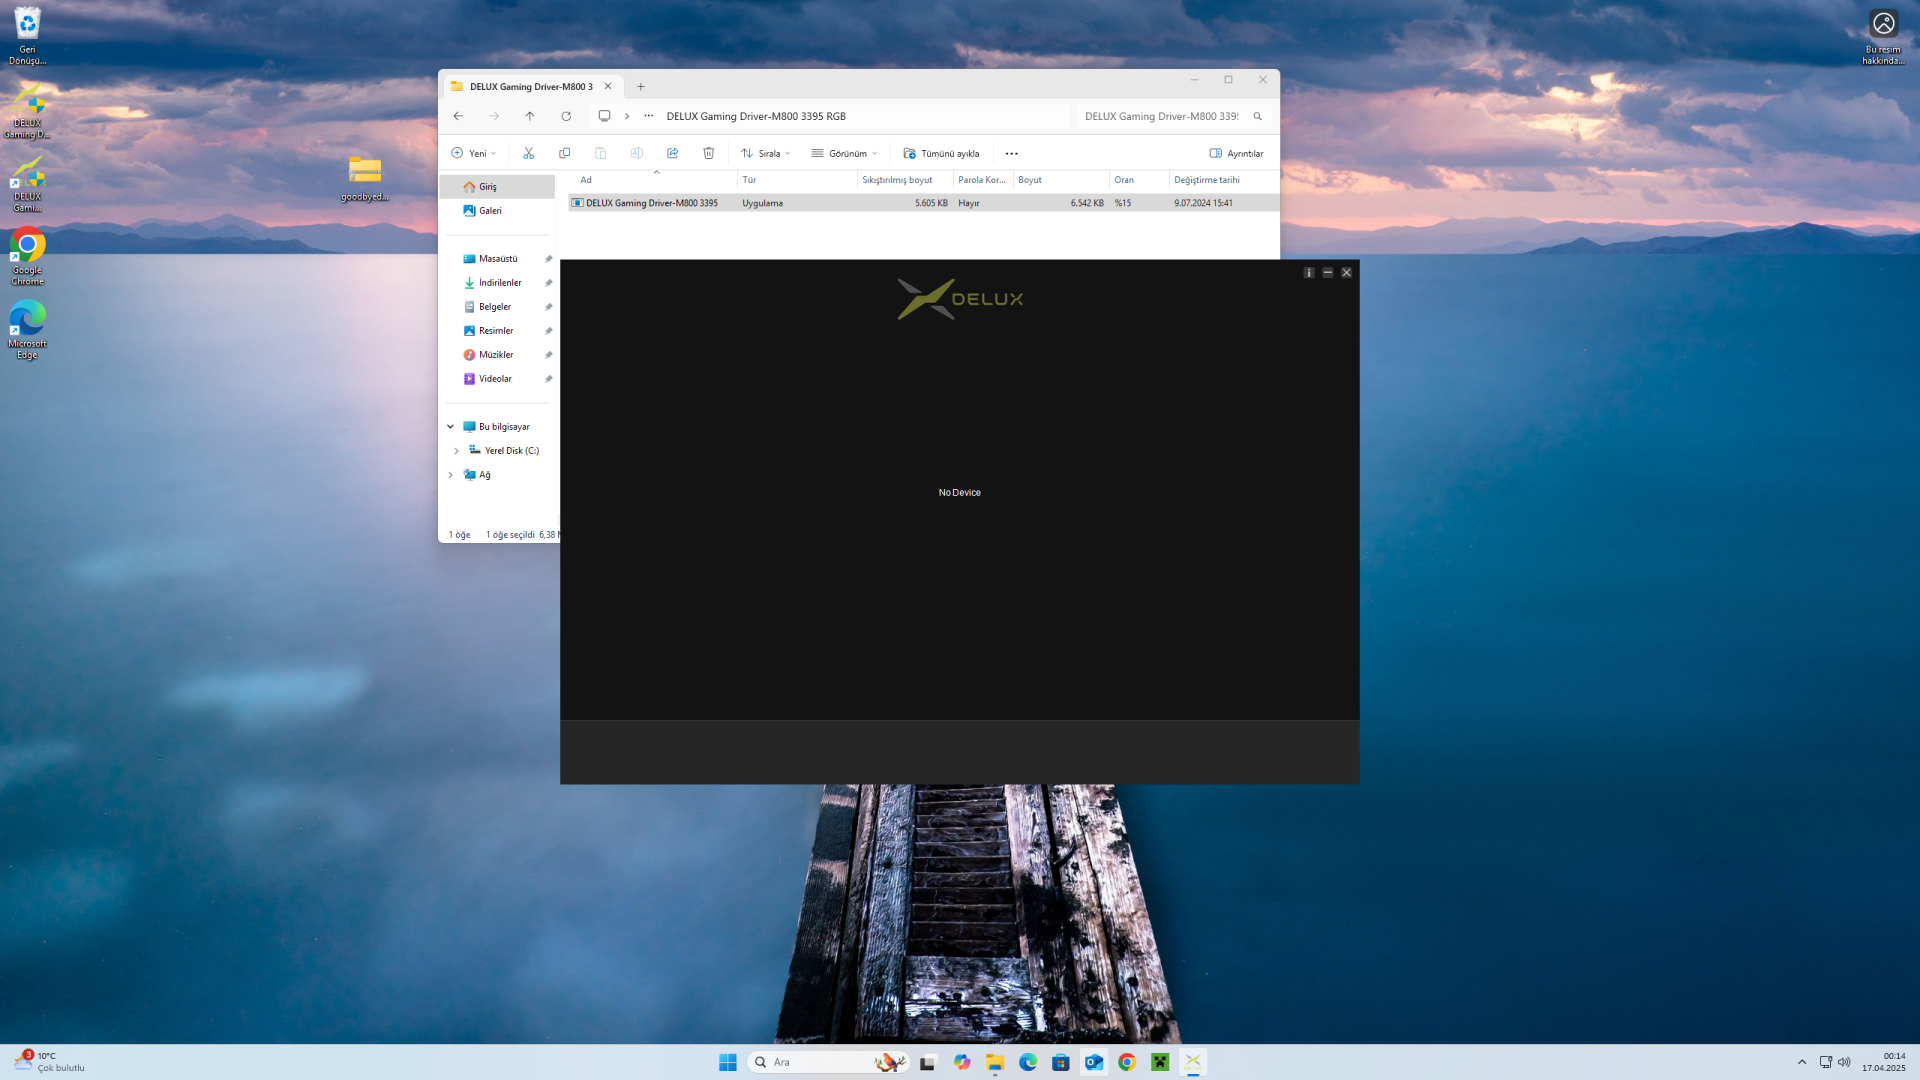Click the Delete trash icon
1920x1080 pixels.
(x=708, y=153)
